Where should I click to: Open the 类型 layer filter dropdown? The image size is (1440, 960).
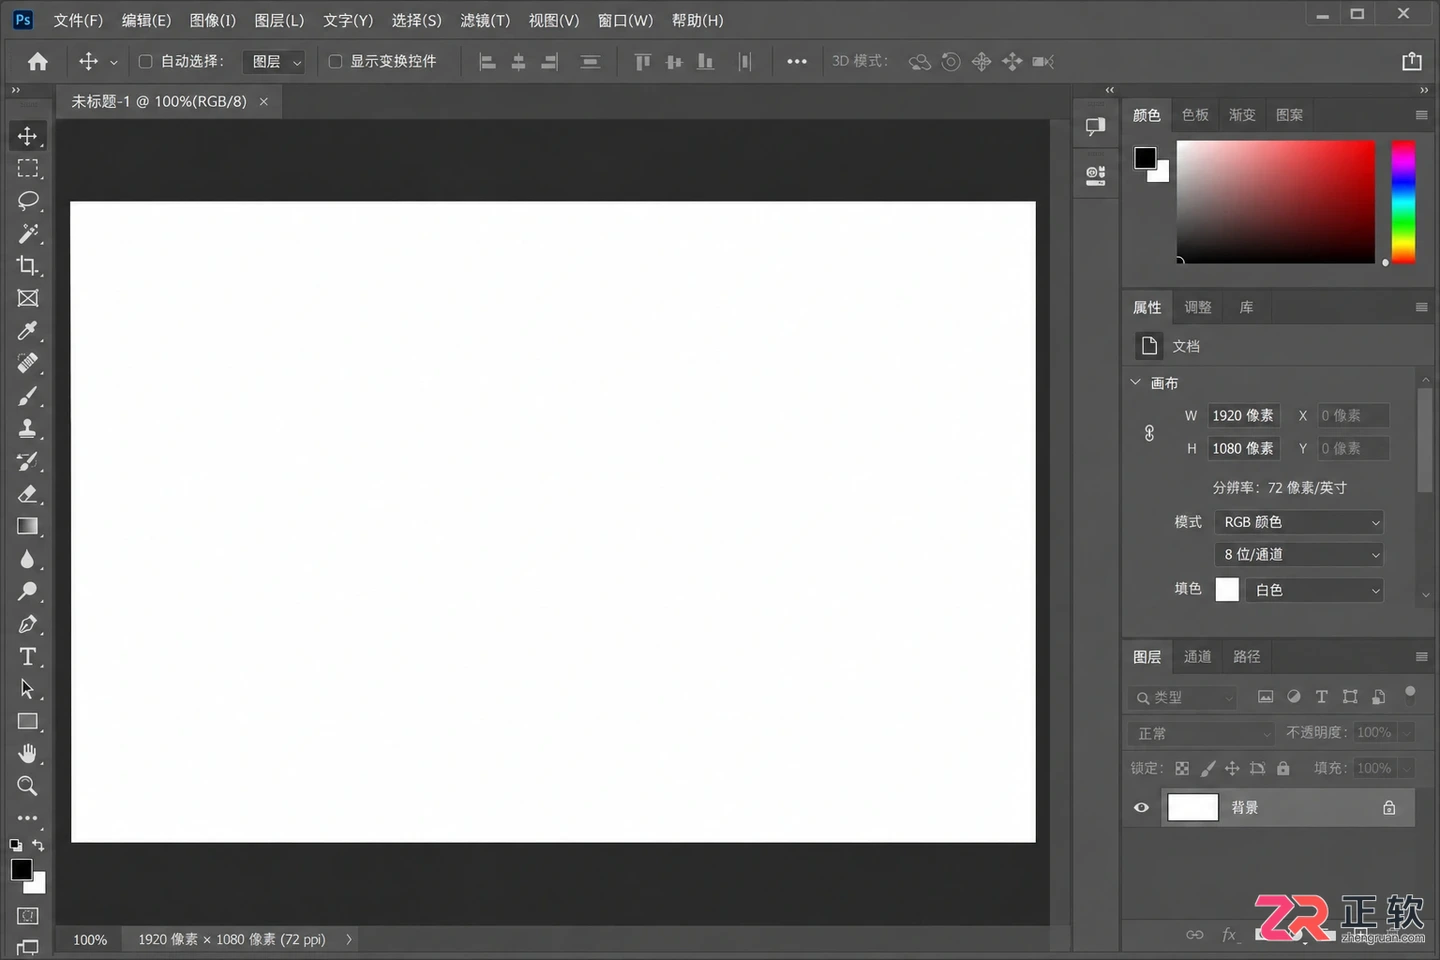tap(1182, 697)
